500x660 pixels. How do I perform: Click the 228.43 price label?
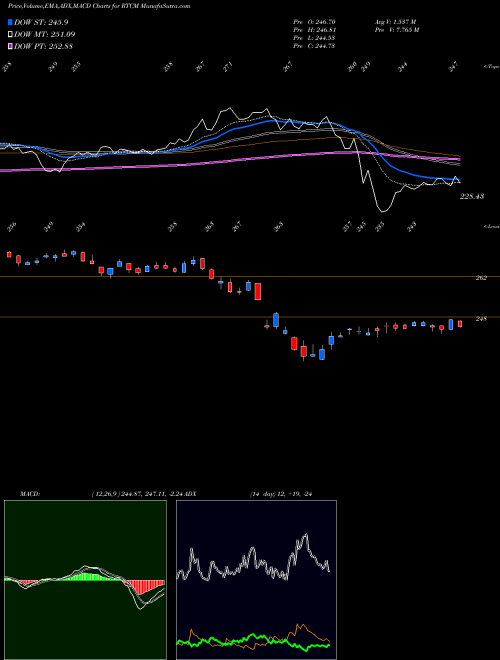[x=472, y=196]
